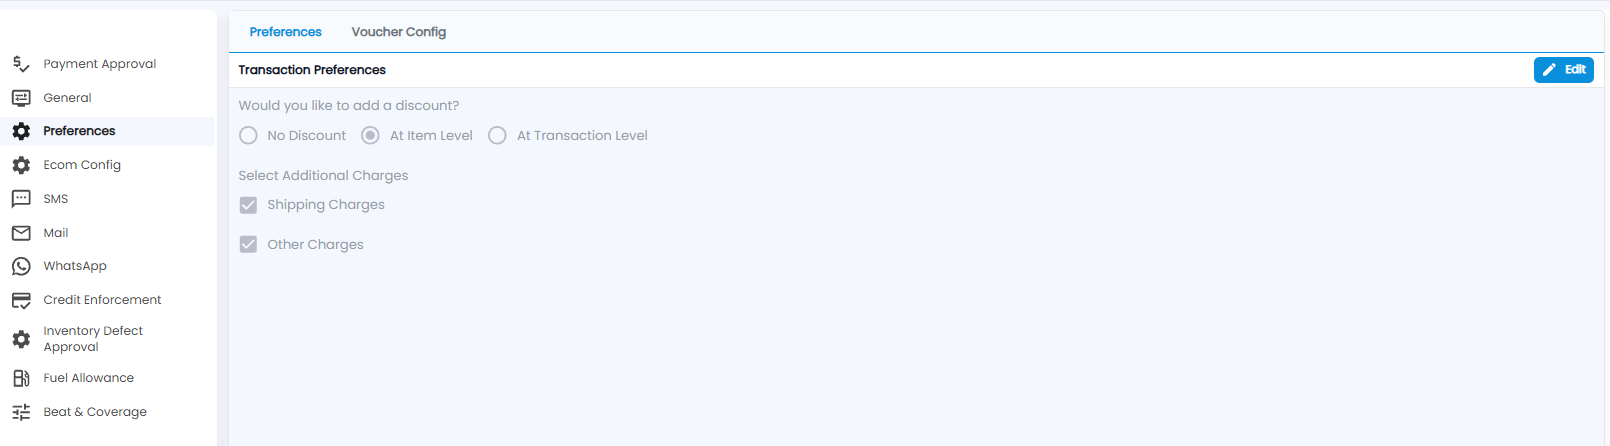Click the Shipping Charges label text
This screenshot has height=446, width=1610.
point(326,205)
